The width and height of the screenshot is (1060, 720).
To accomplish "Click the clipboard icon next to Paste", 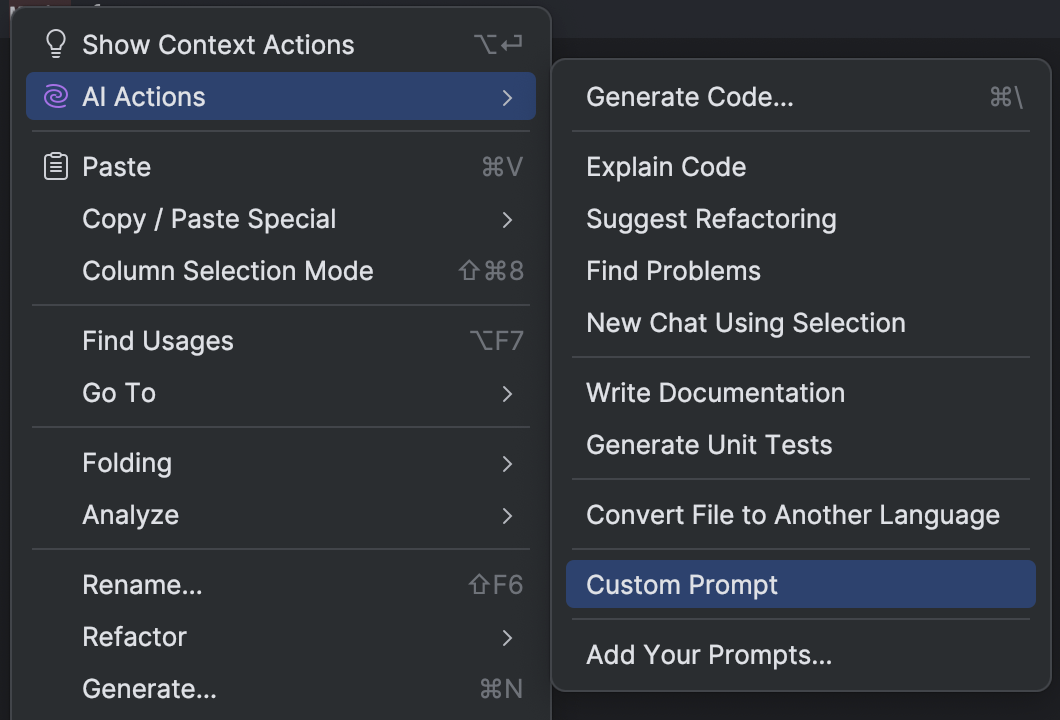I will coord(56,167).
